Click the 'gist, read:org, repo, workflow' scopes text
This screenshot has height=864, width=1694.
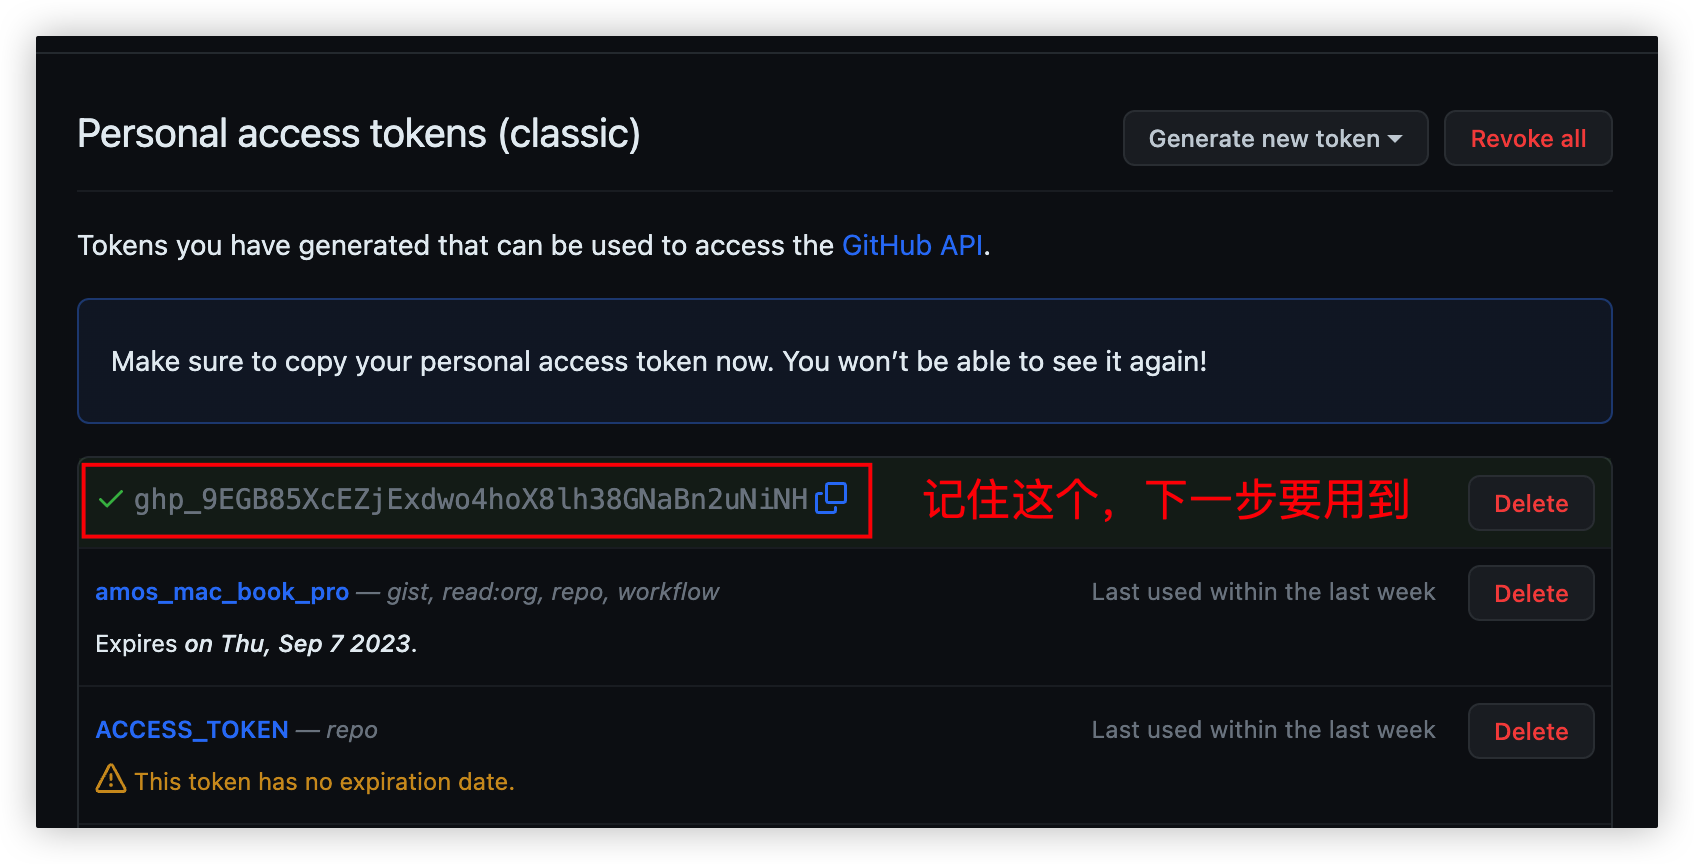553,592
